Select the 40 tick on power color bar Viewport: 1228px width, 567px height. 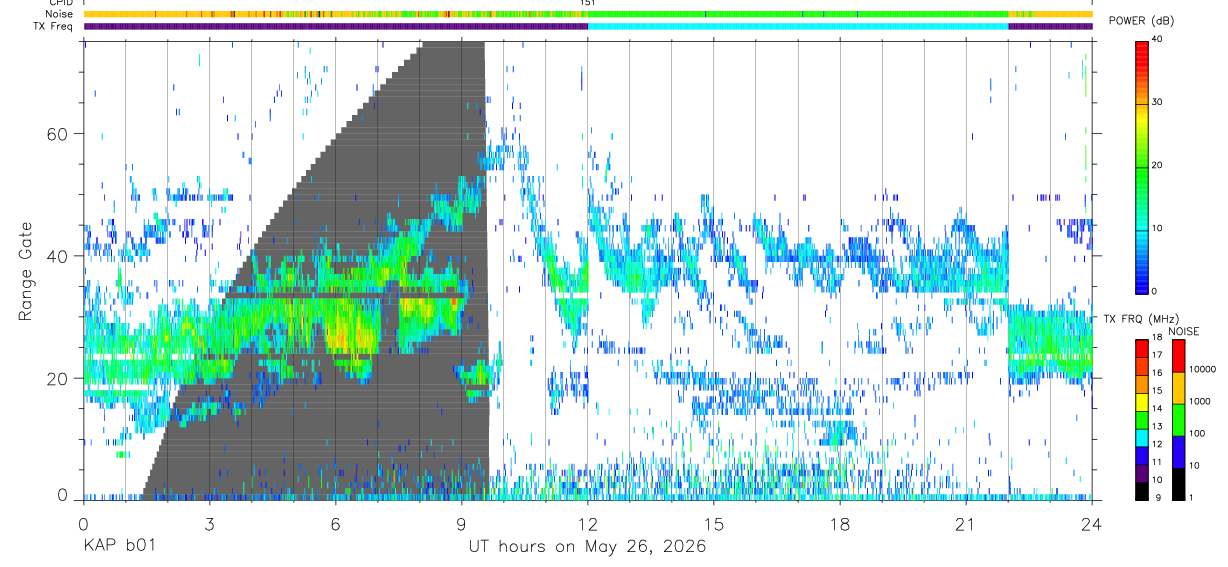(1158, 39)
